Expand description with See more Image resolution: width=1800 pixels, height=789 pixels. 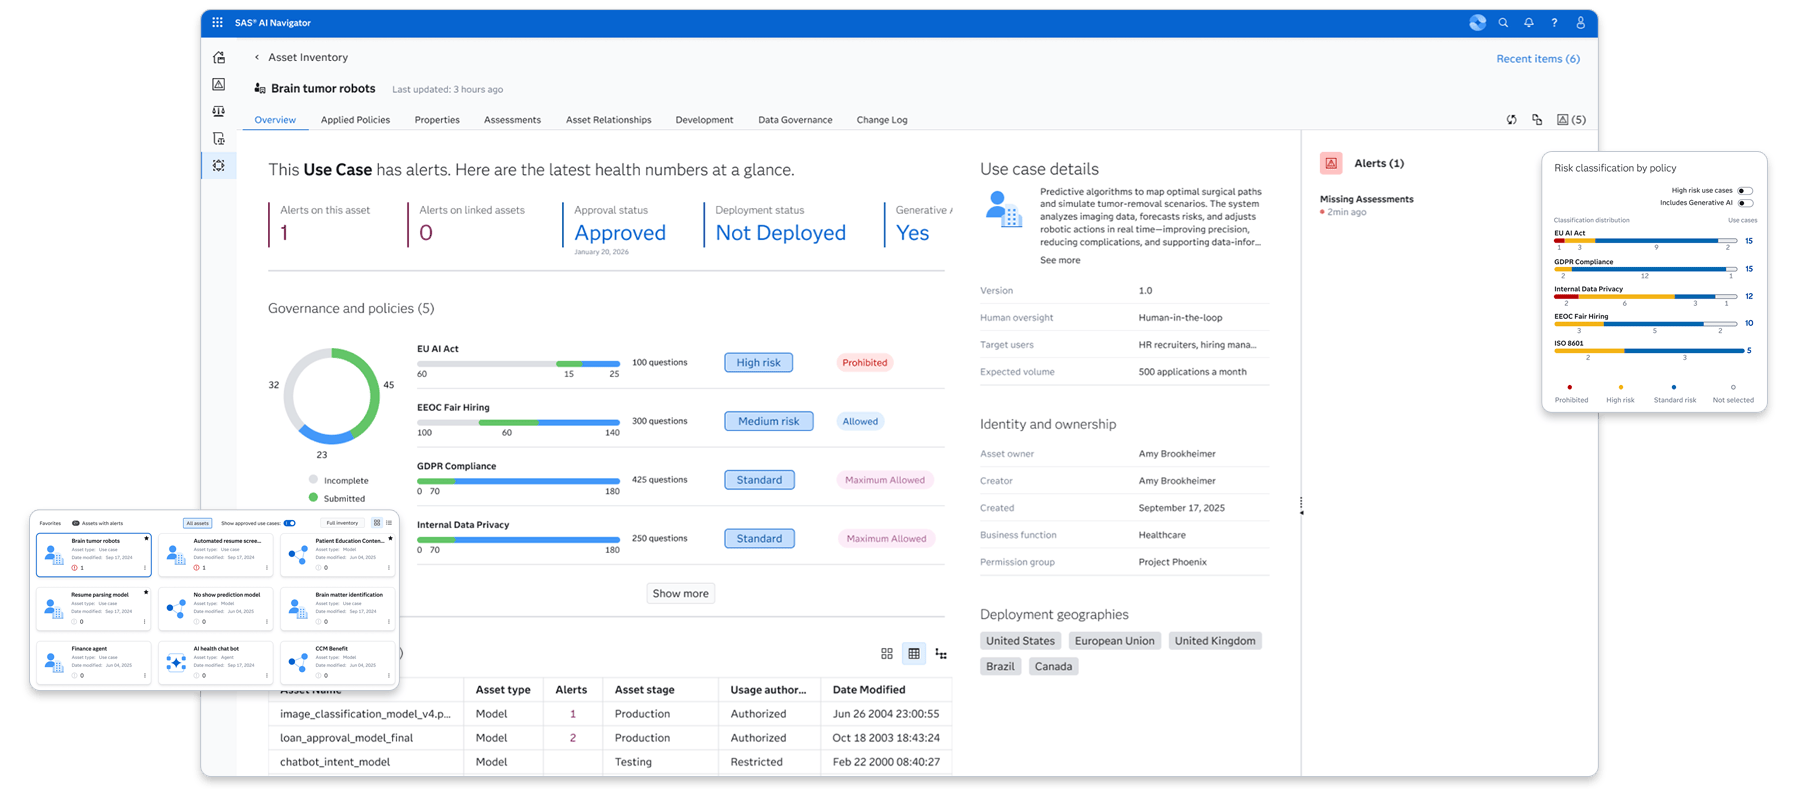coord(1059,260)
